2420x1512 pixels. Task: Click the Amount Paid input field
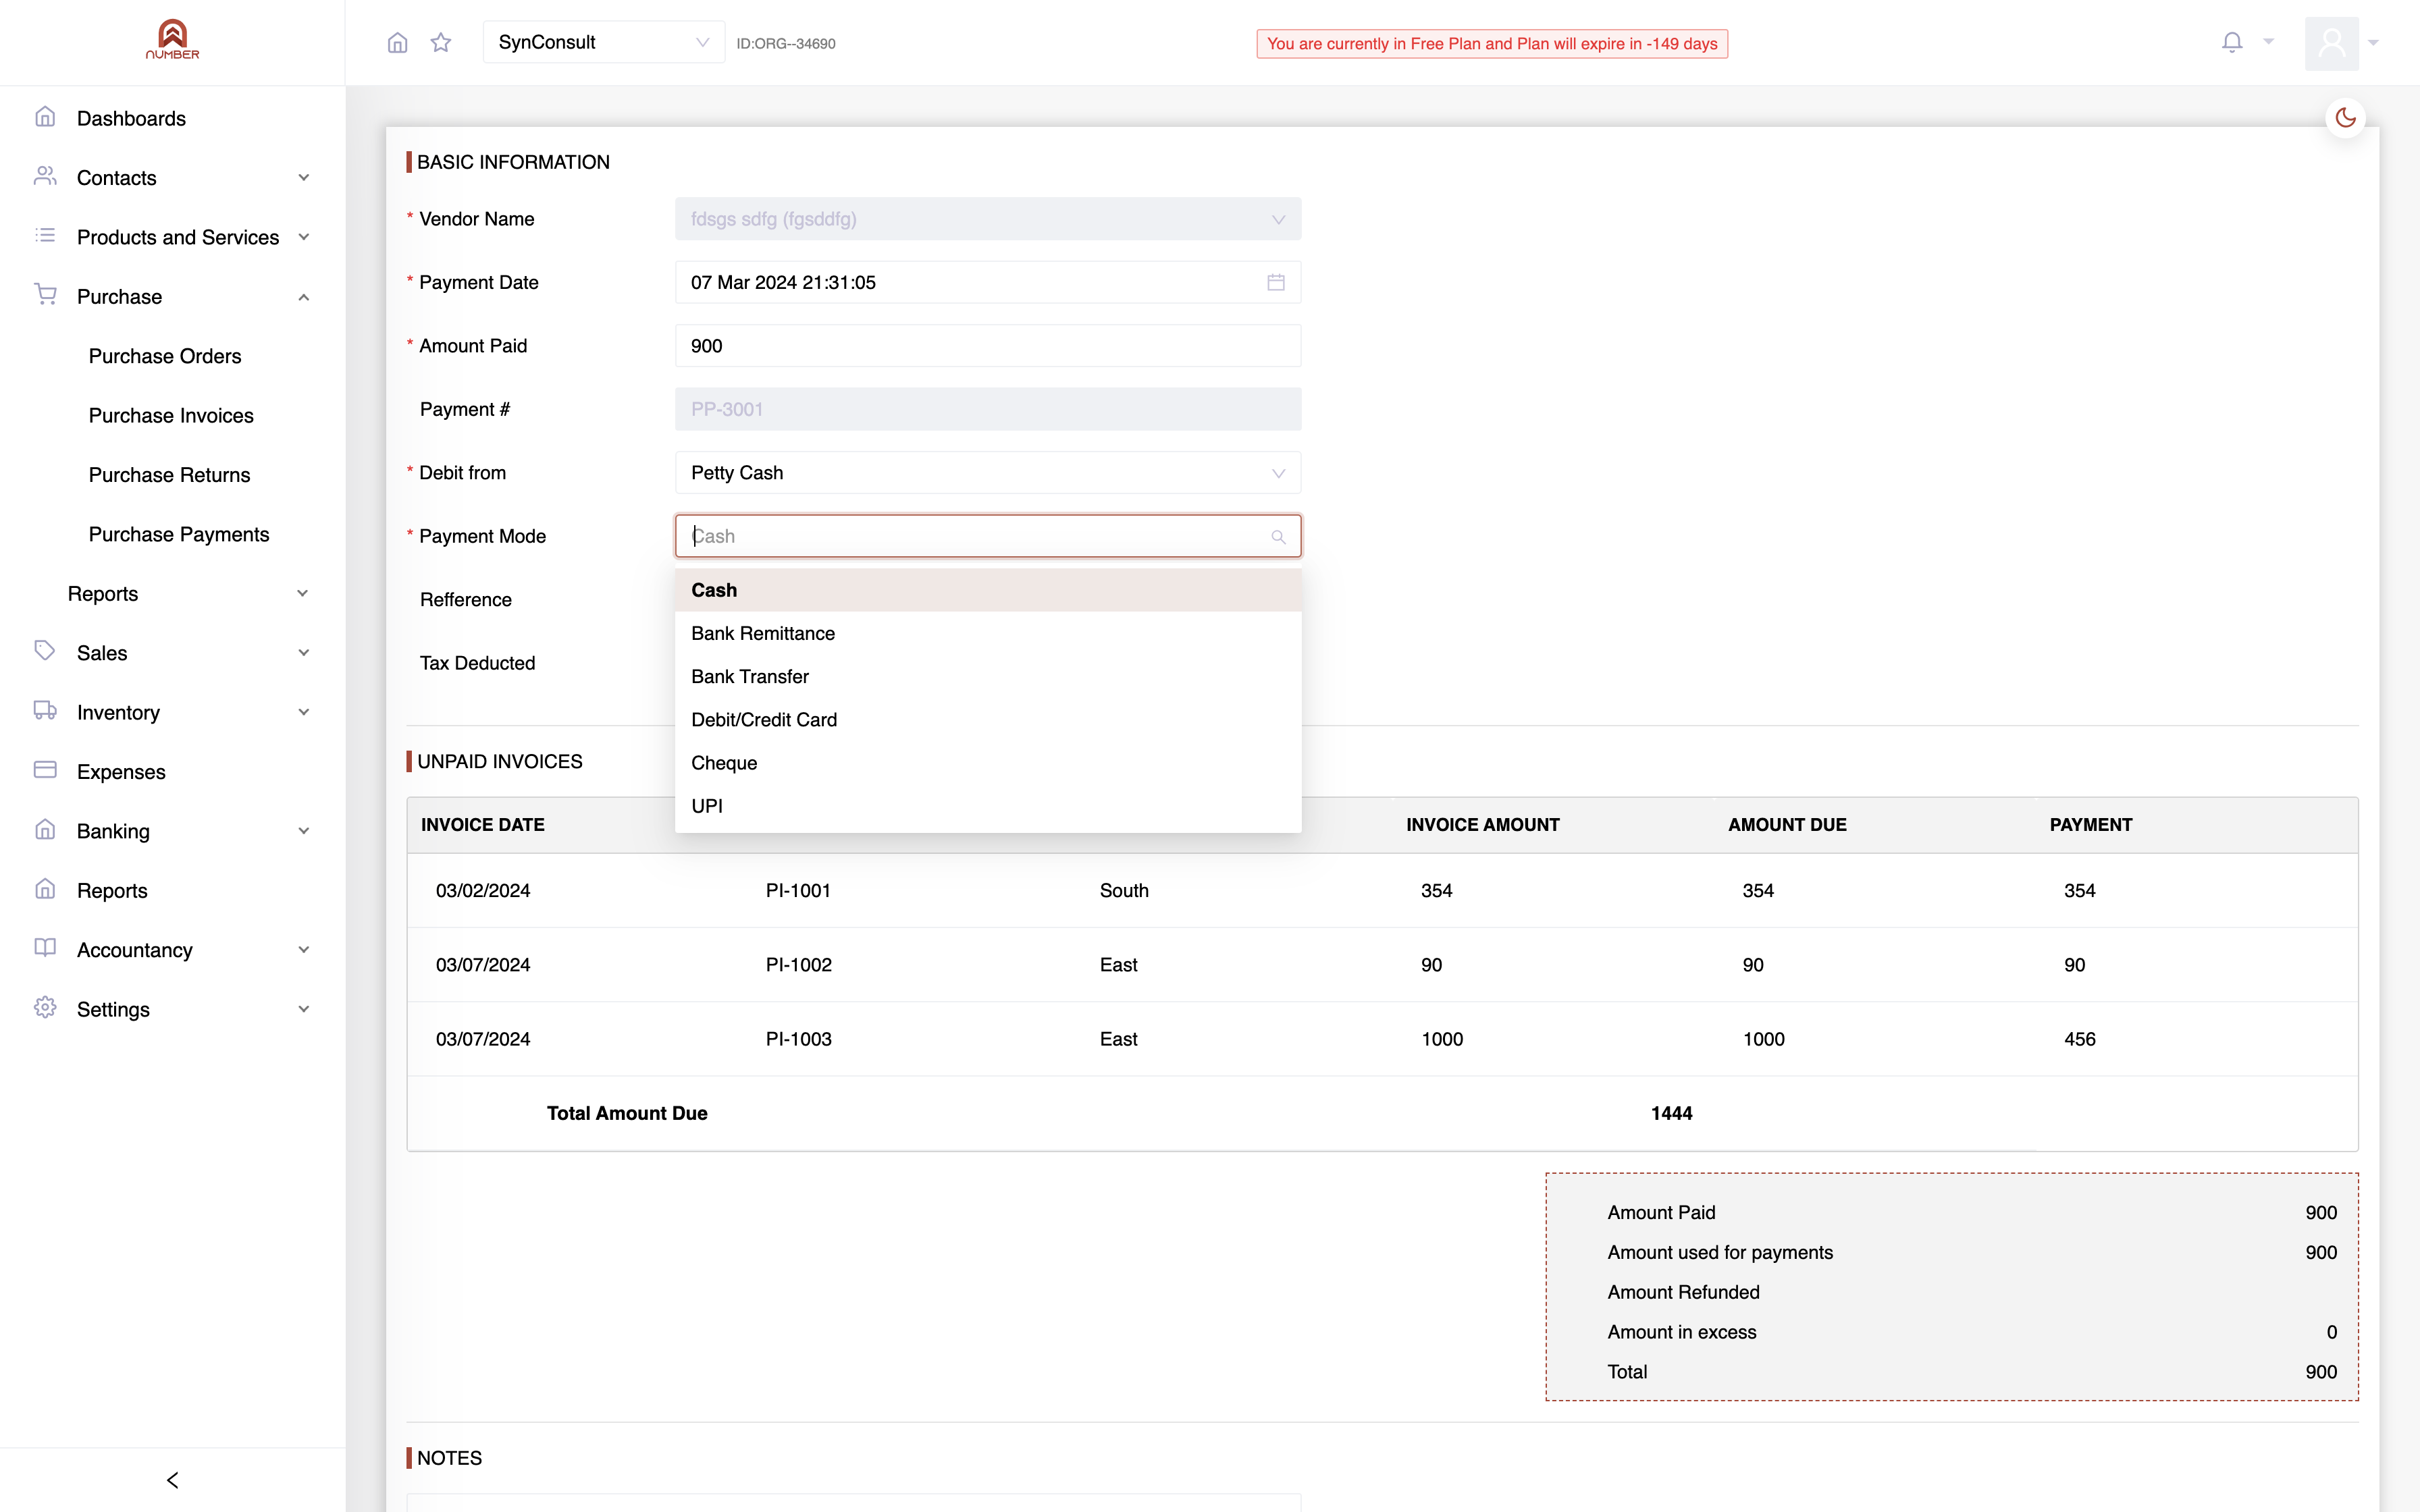click(988, 346)
